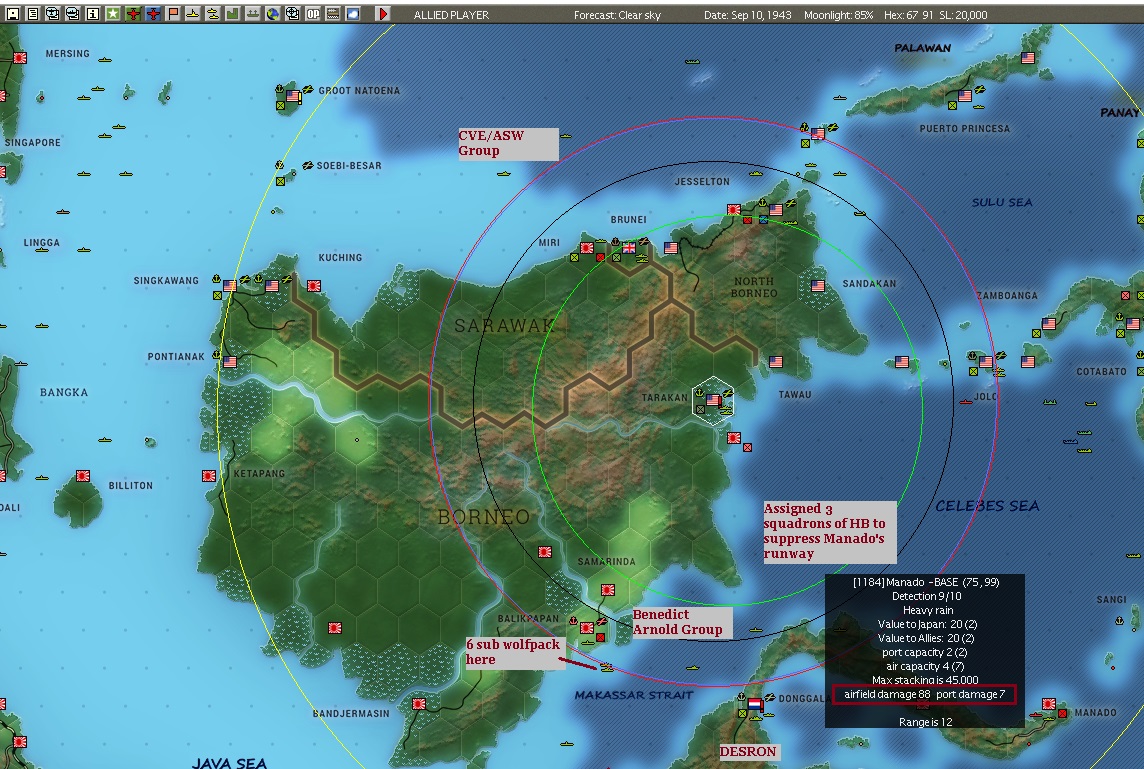Select the Japanese flag at Miri

tap(587, 248)
